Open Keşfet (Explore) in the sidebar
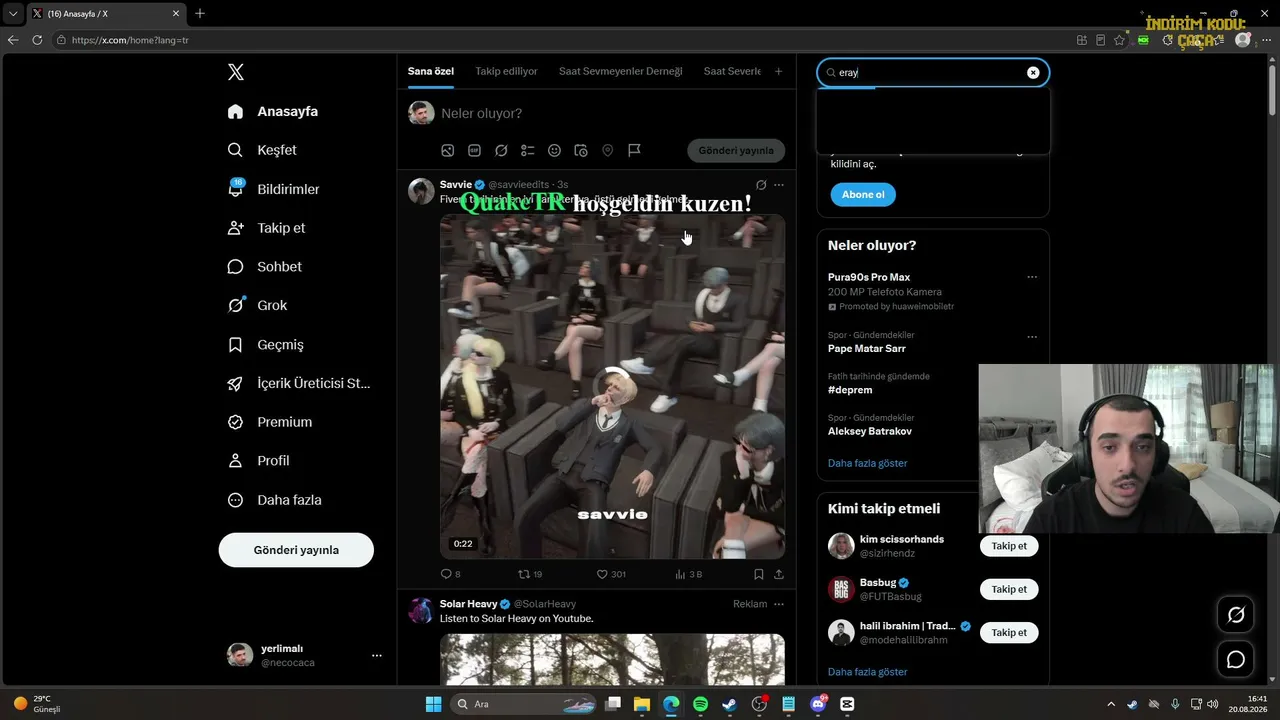This screenshot has height=720, width=1280. 262,150
